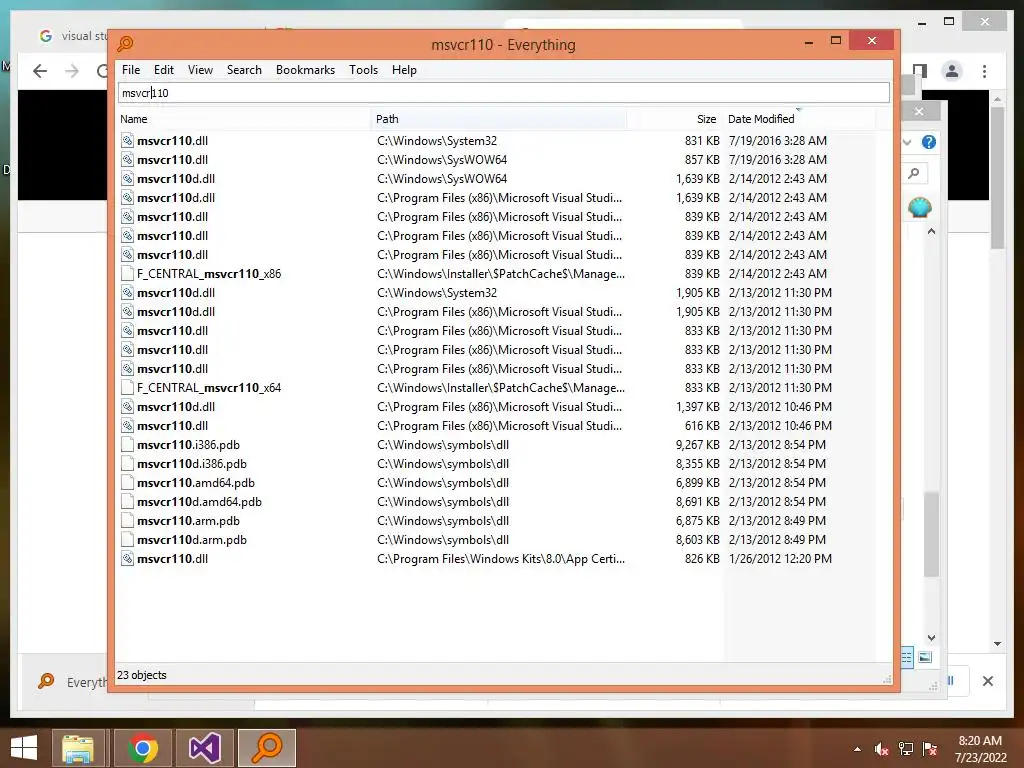1024x768 pixels.
Task: Switch to Visual Studio in the taskbar
Action: pyautogui.click(x=204, y=748)
